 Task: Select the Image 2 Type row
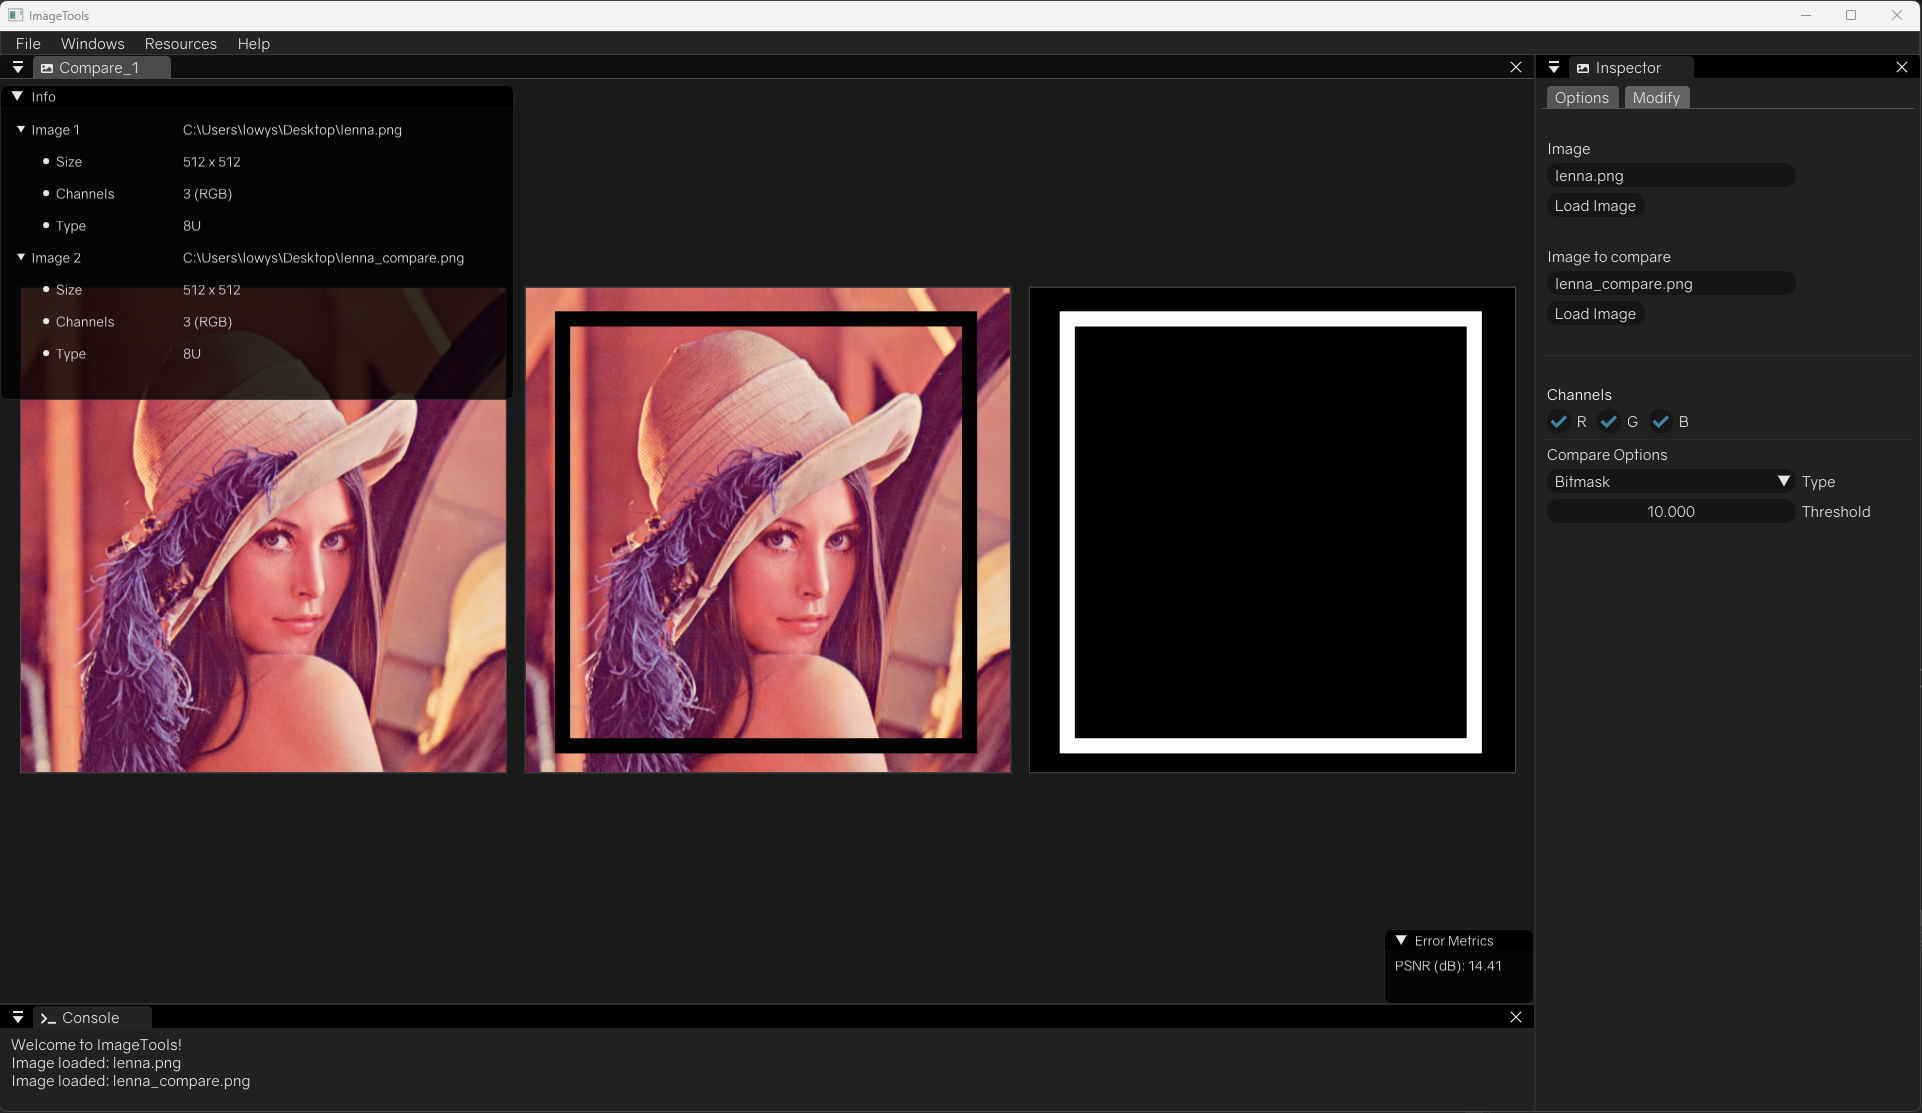coord(258,354)
